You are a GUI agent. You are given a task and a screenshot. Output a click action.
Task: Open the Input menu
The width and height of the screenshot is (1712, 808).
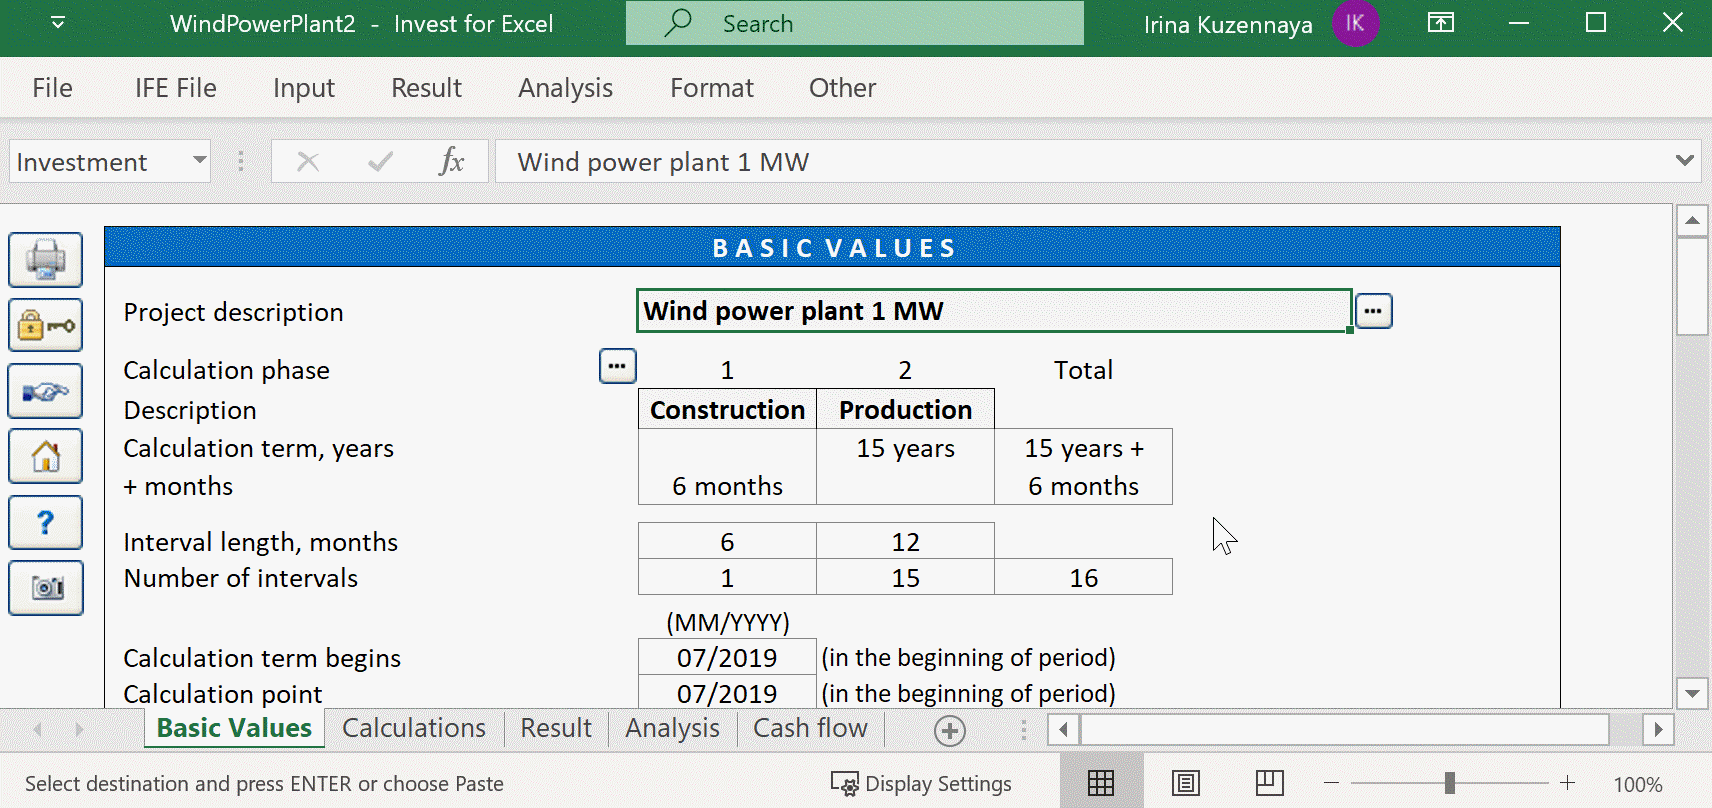click(304, 88)
